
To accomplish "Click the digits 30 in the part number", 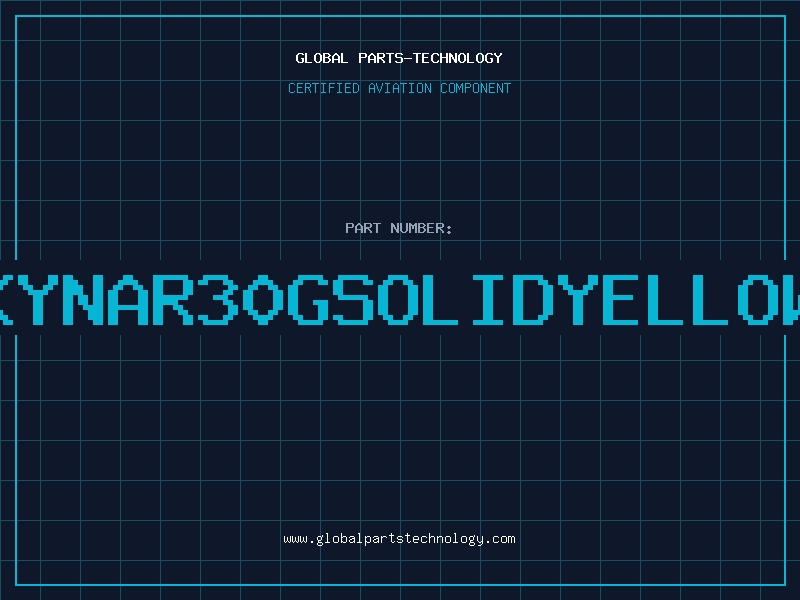I will coord(241,300).
